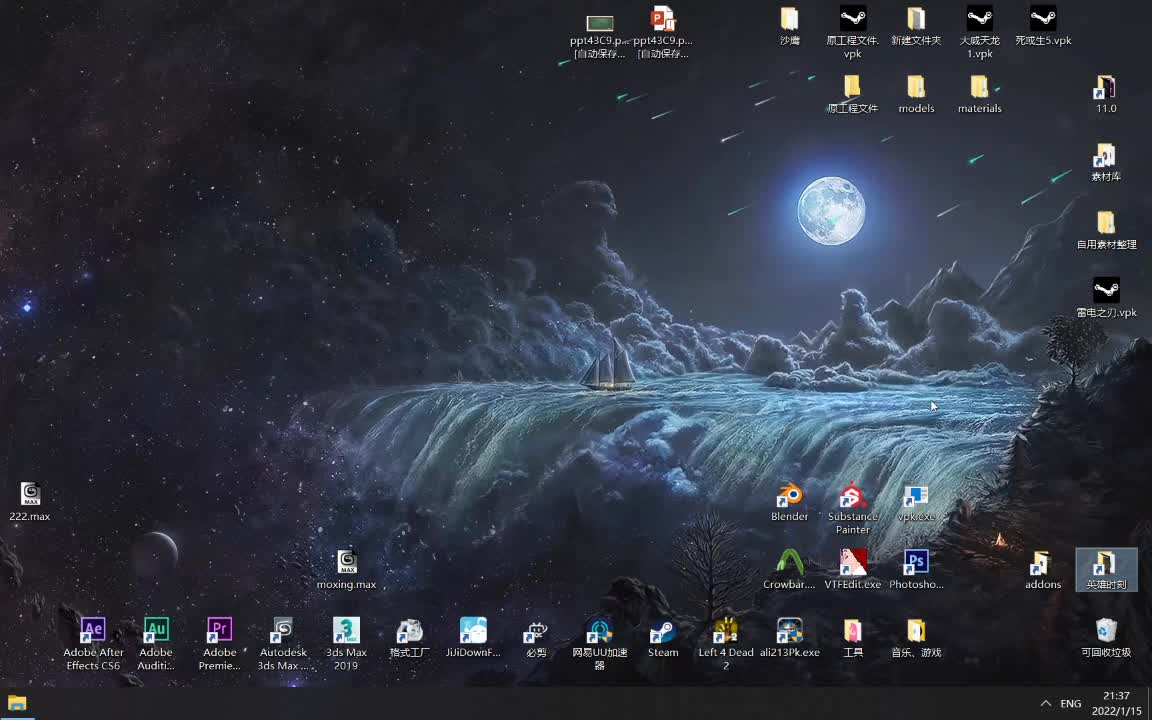Select the 222.max file
The image size is (1152, 720).
[x=30, y=501]
